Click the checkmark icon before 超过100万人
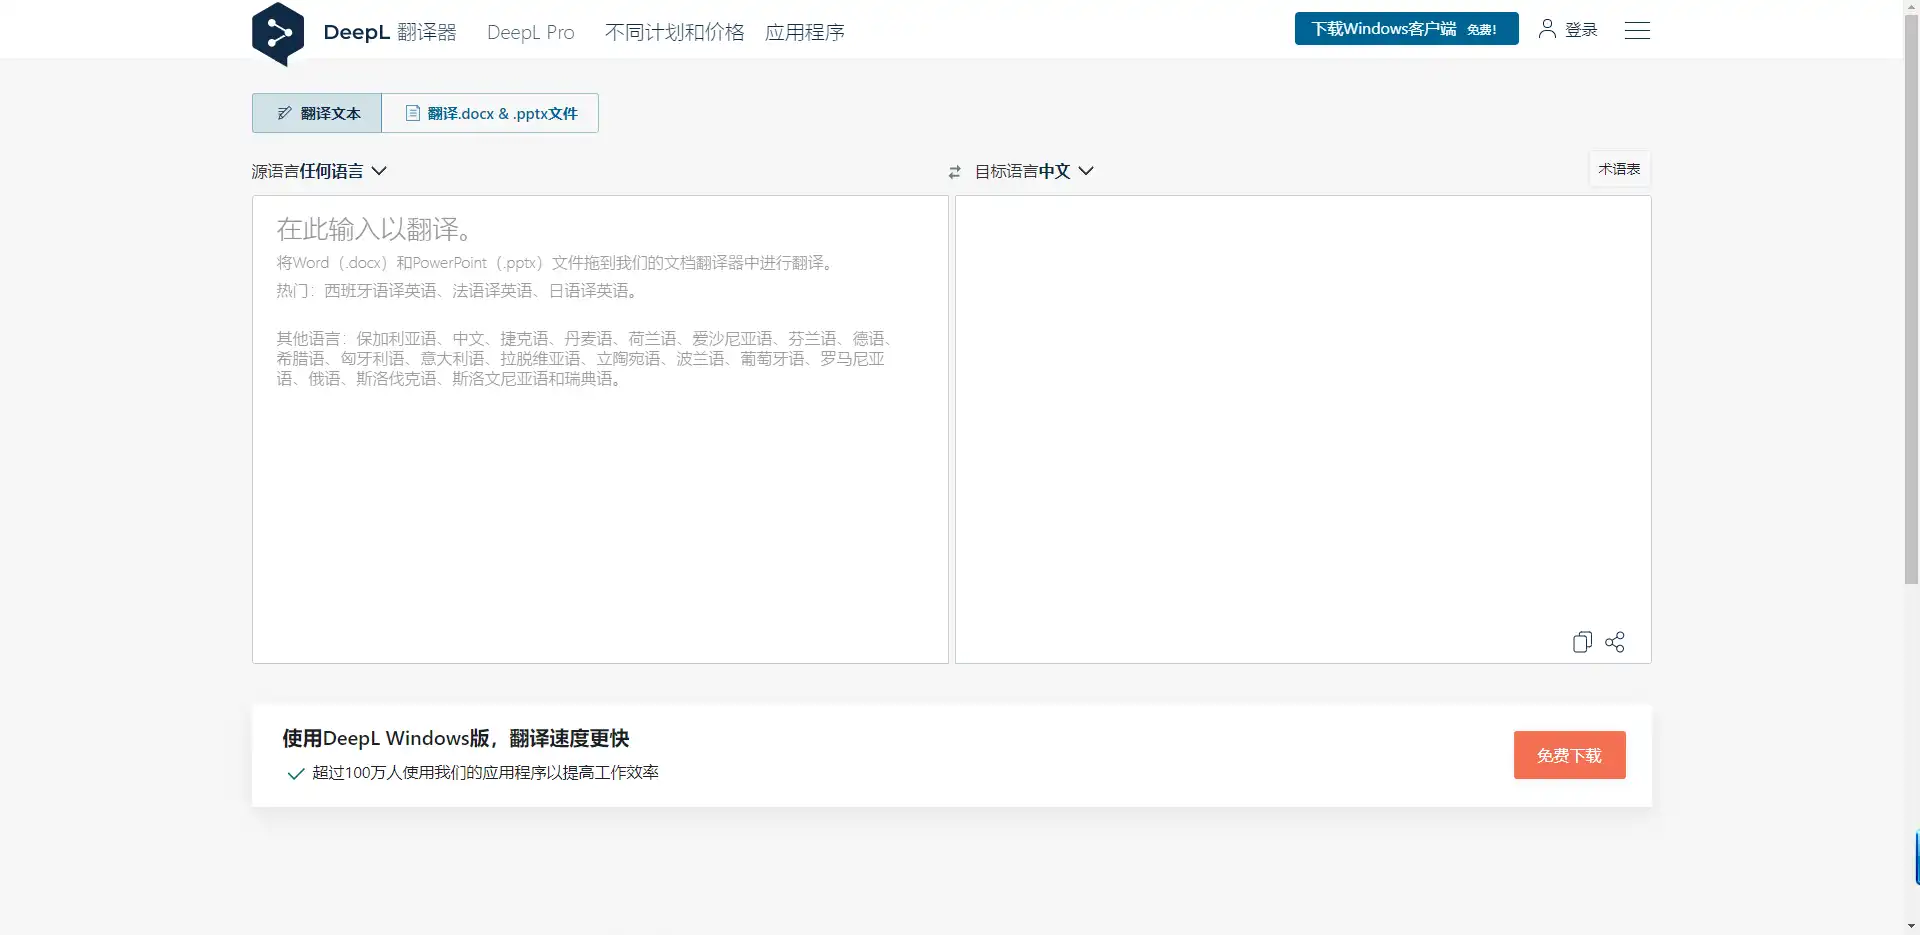 pos(296,773)
